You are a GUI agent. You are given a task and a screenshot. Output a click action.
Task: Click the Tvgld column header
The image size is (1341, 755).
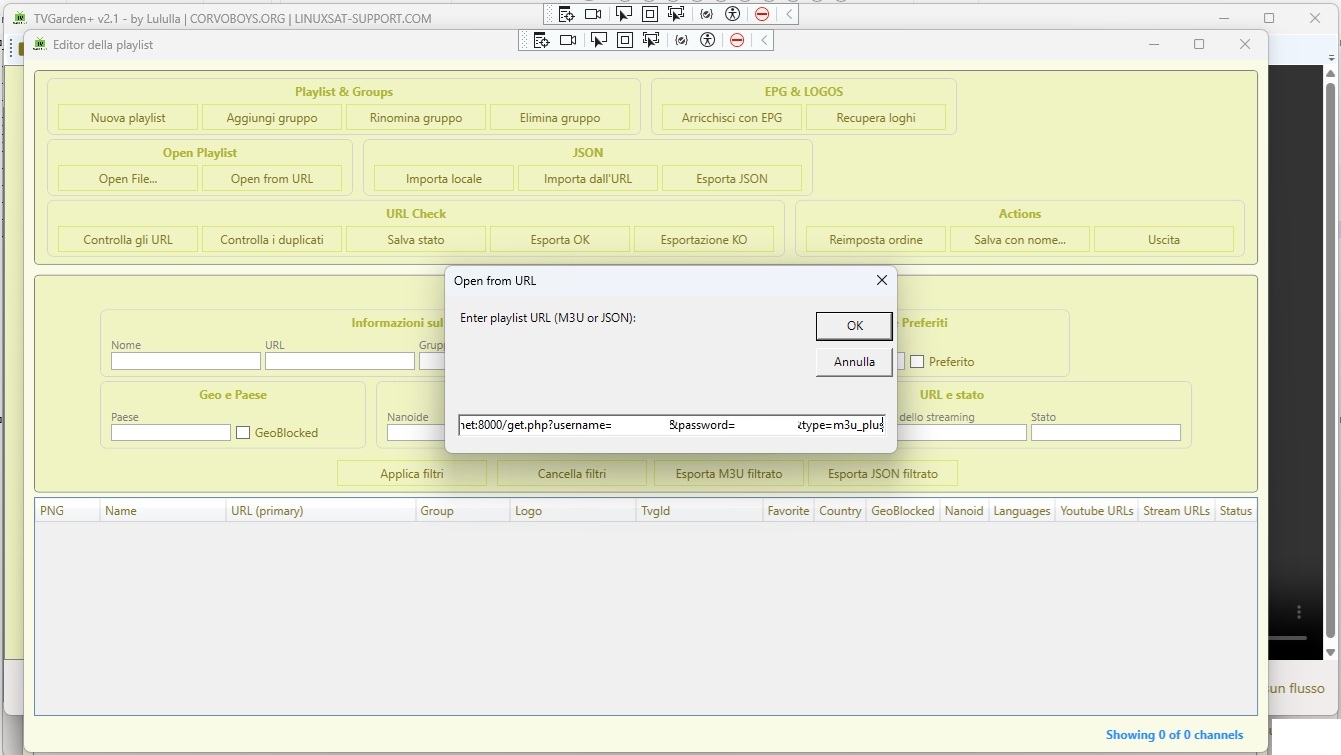tap(700, 511)
